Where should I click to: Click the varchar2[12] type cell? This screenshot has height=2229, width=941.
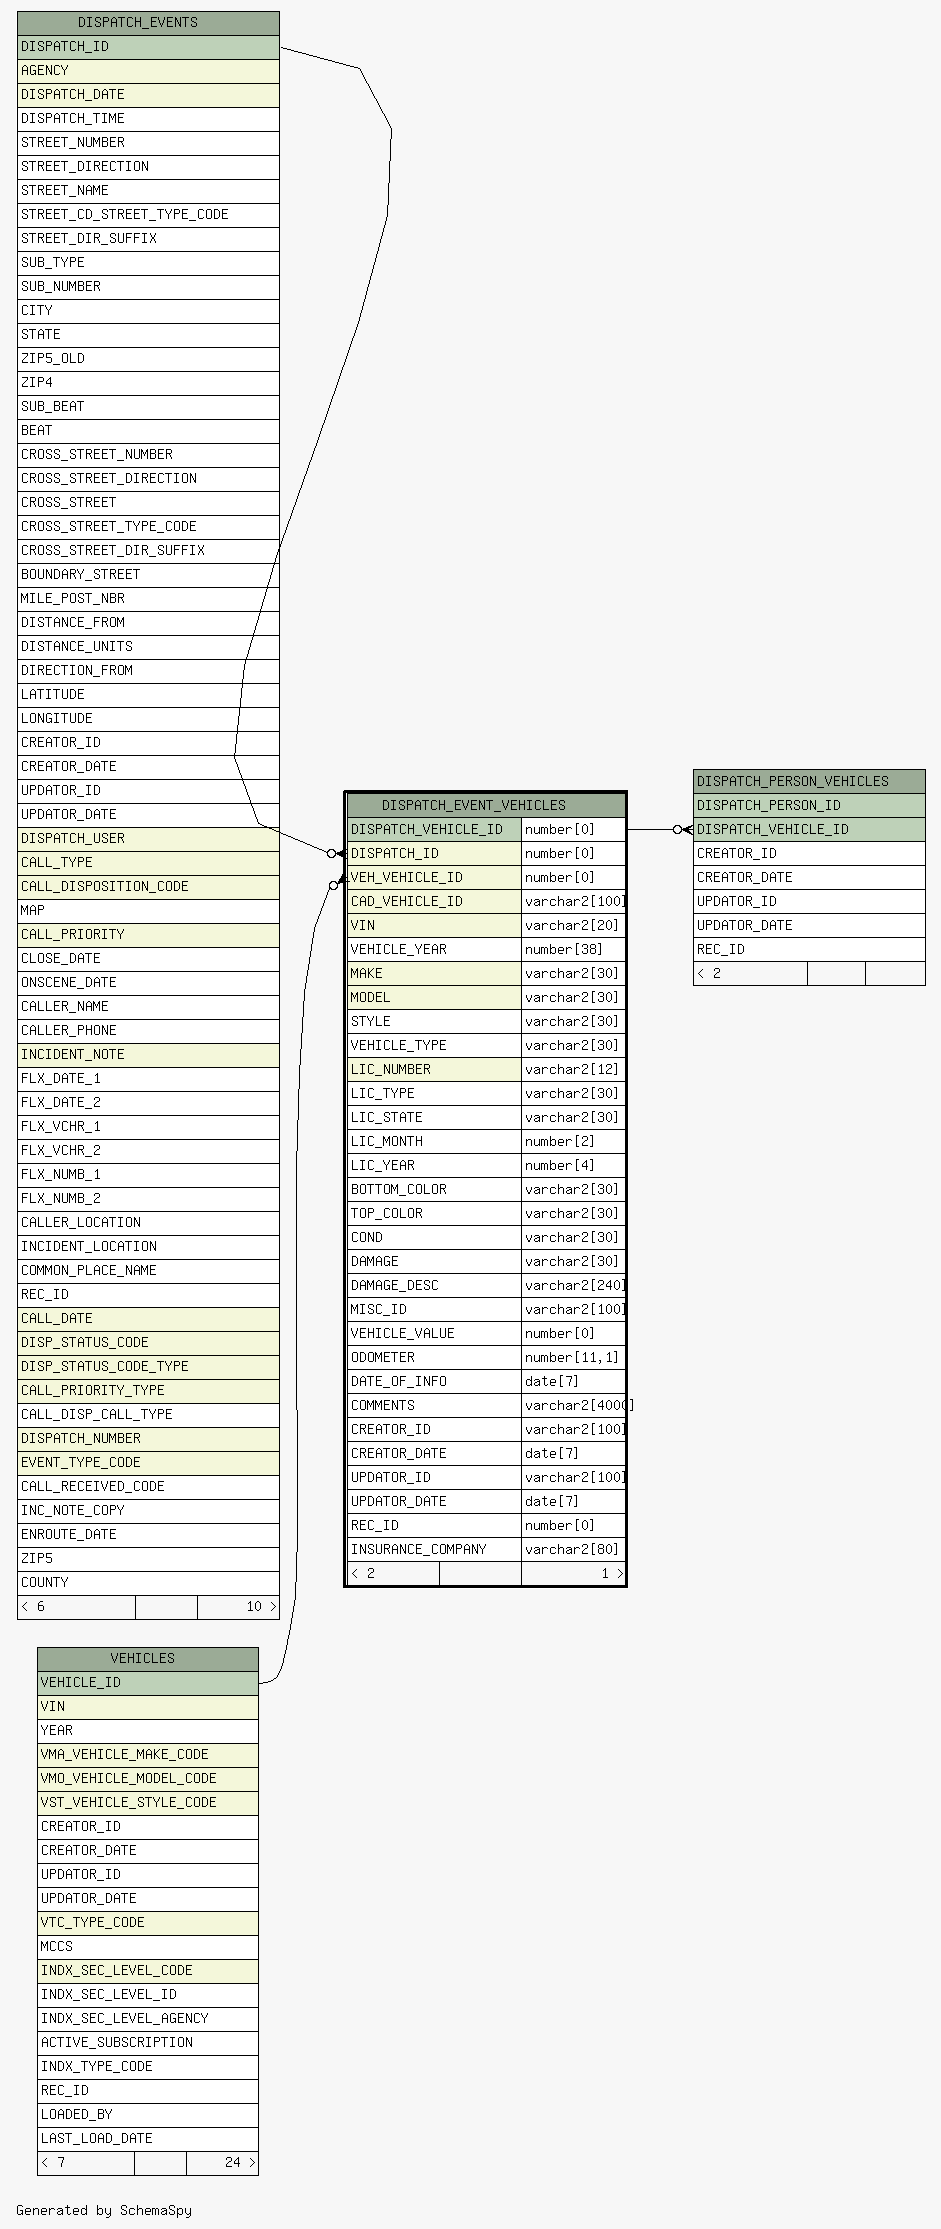pos(573,1069)
